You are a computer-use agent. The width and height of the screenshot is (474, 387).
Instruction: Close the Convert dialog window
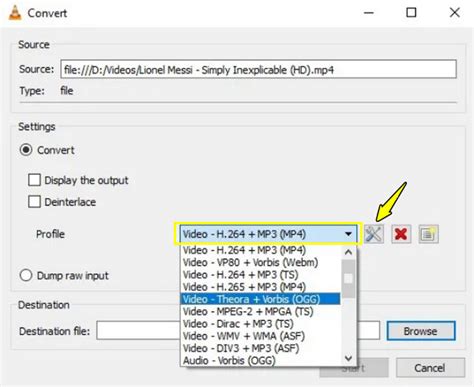(x=454, y=13)
